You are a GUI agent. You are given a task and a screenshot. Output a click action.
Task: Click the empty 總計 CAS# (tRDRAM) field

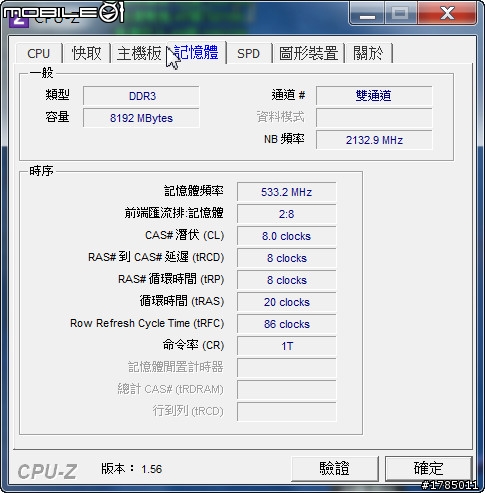pyautogui.click(x=287, y=390)
